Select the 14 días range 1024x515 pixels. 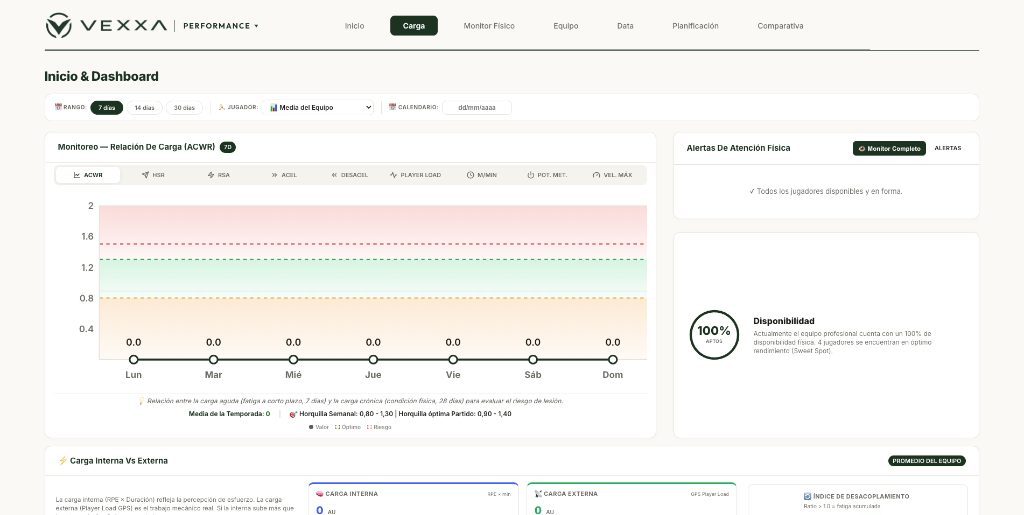point(144,108)
